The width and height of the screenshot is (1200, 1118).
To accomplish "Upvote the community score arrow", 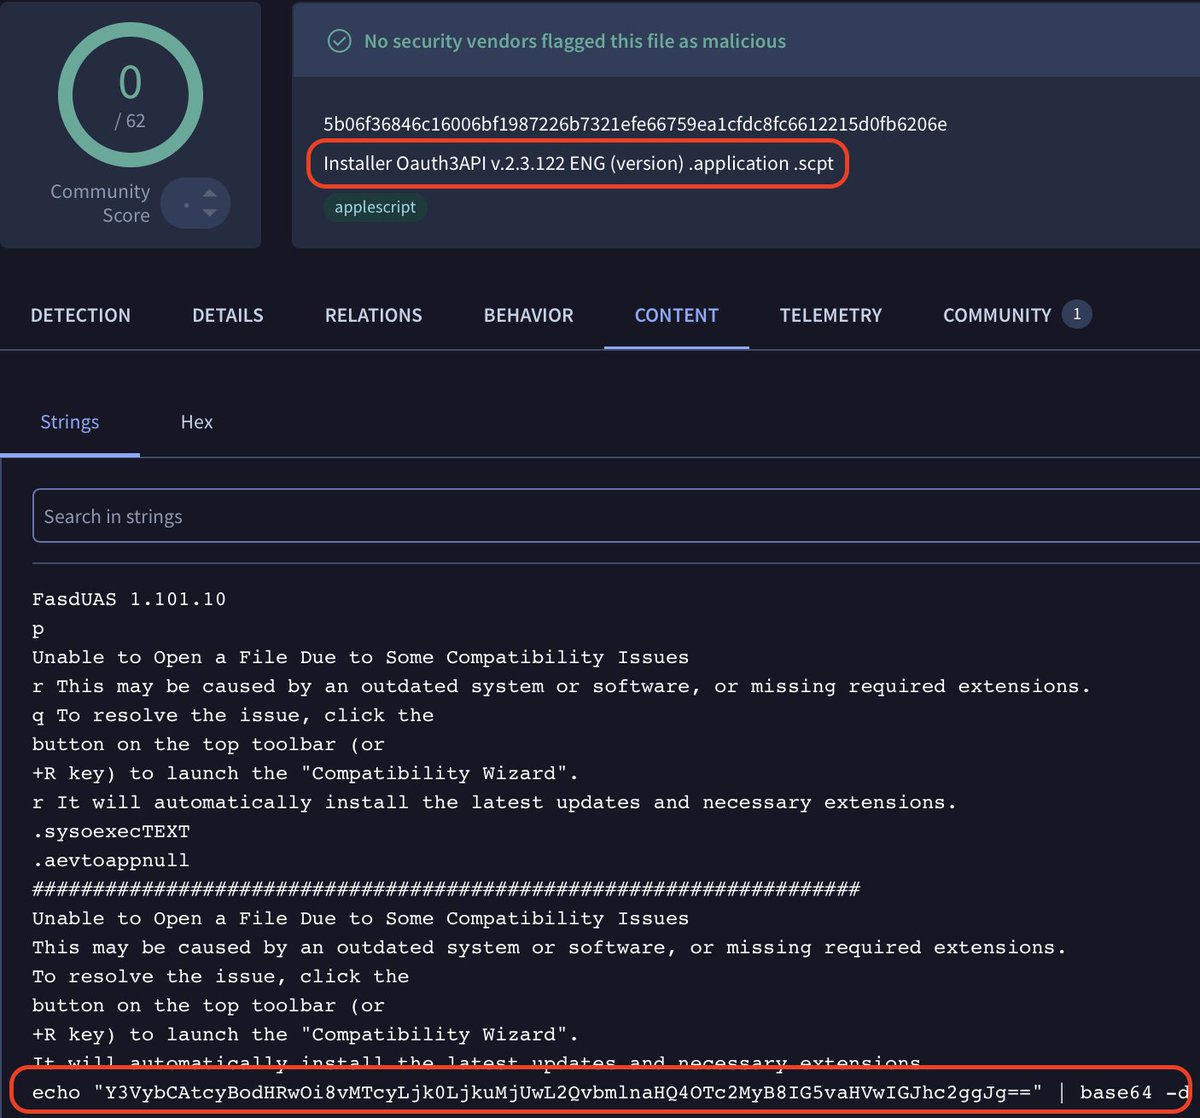I will [209, 193].
